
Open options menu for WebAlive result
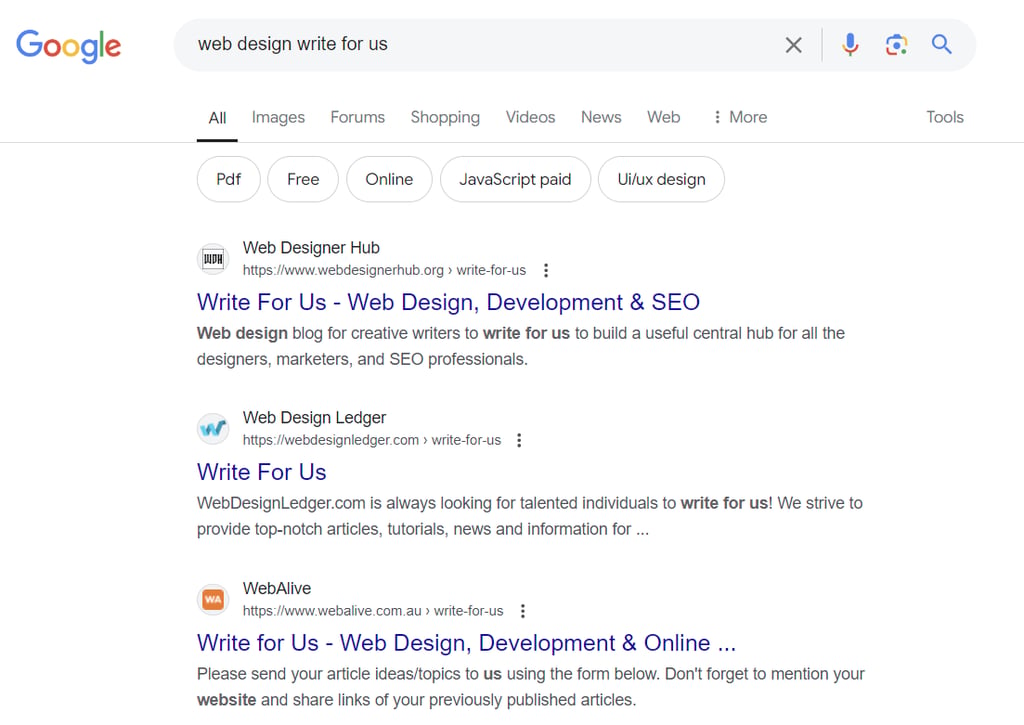pyautogui.click(x=522, y=611)
